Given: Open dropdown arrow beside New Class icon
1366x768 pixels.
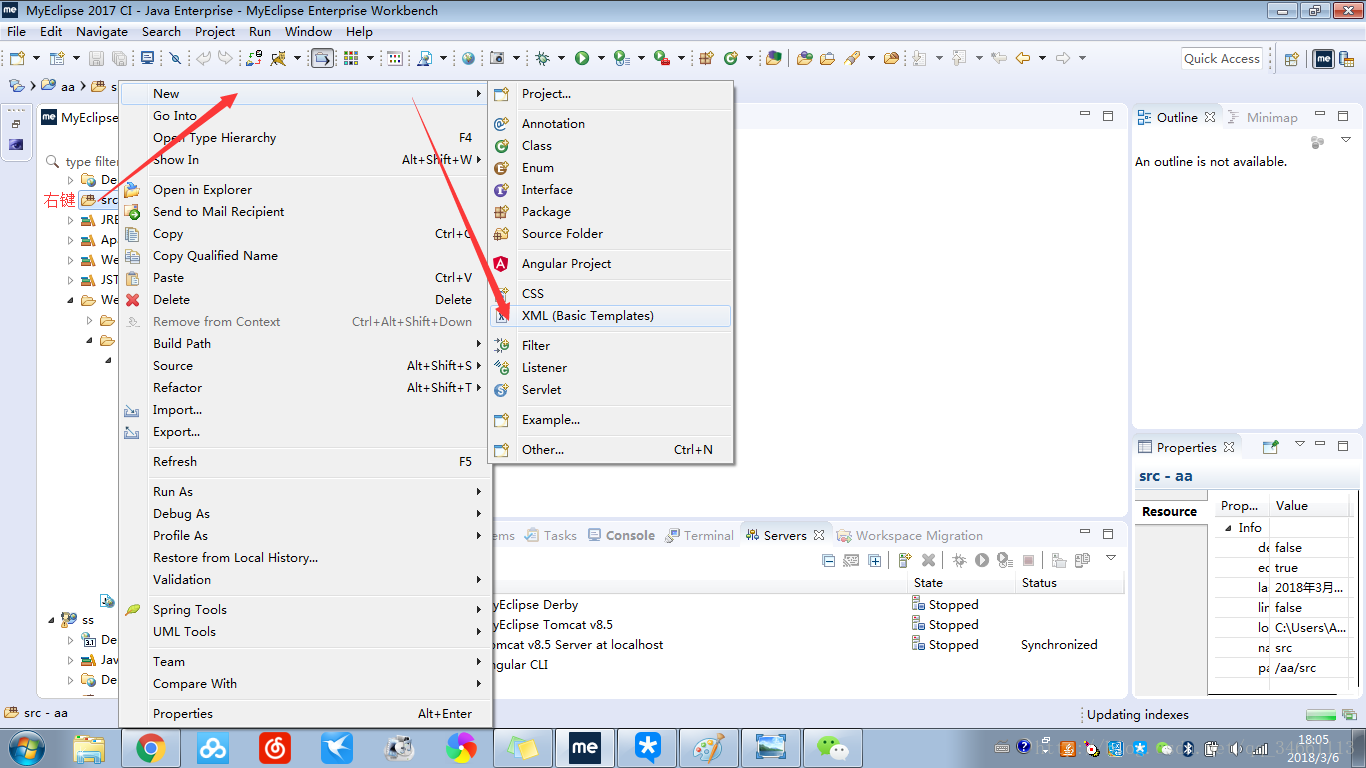Looking at the screenshot, I should 749,58.
